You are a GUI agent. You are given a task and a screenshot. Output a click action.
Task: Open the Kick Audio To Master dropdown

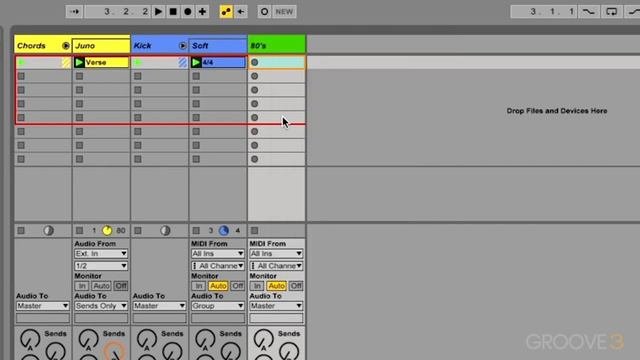pyautogui.click(x=159, y=306)
